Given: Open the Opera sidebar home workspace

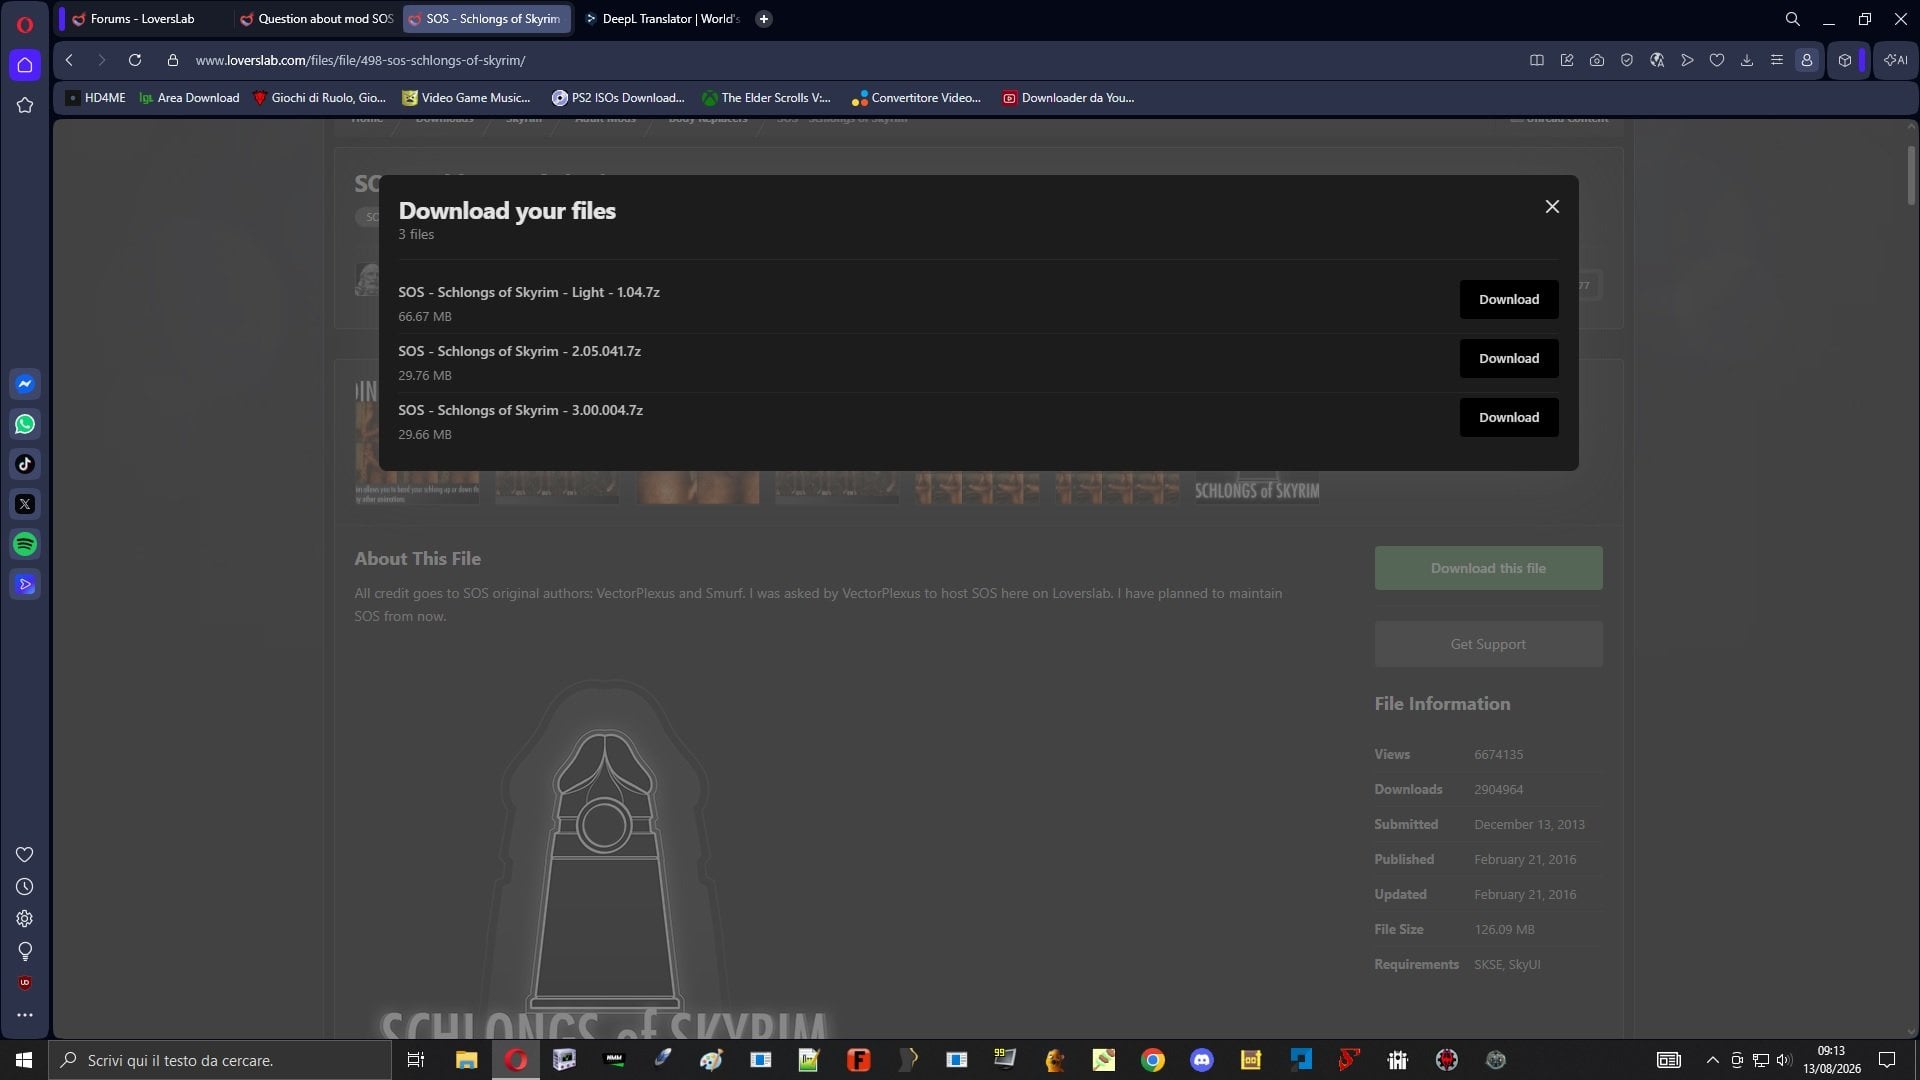Looking at the screenshot, I should click(25, 65).
